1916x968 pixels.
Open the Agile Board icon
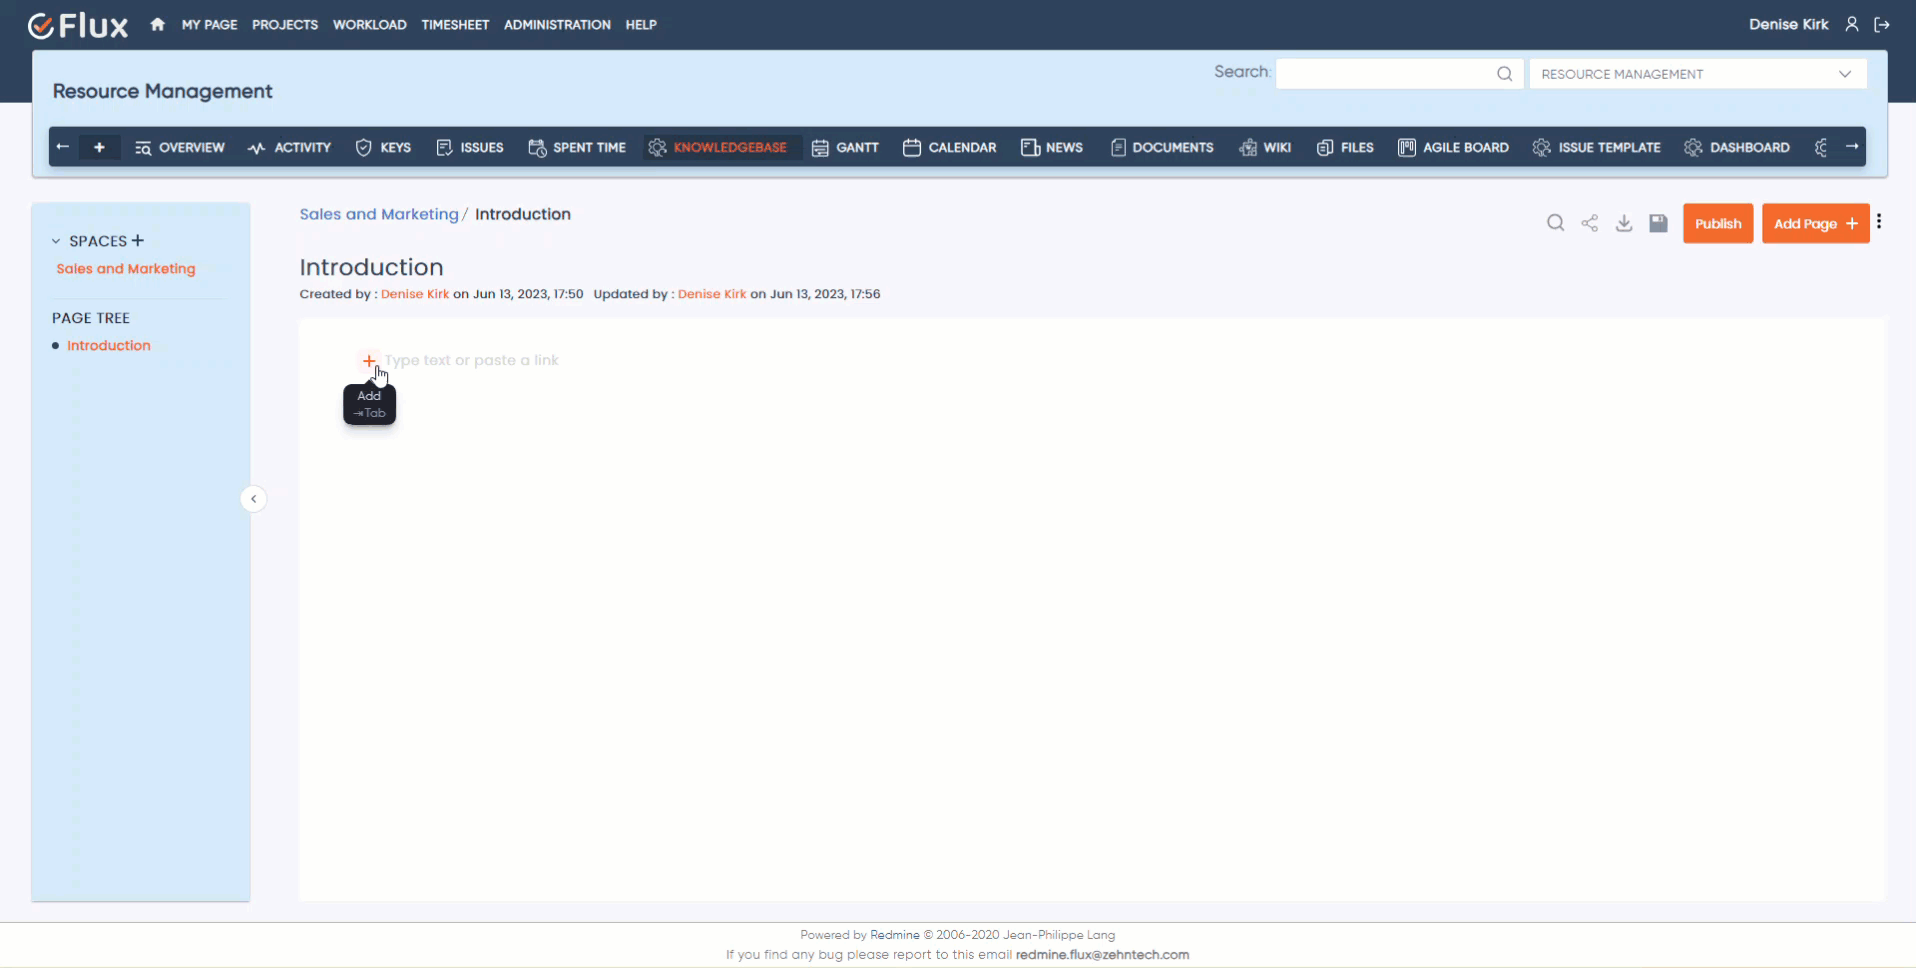(x=1406, y=147)
